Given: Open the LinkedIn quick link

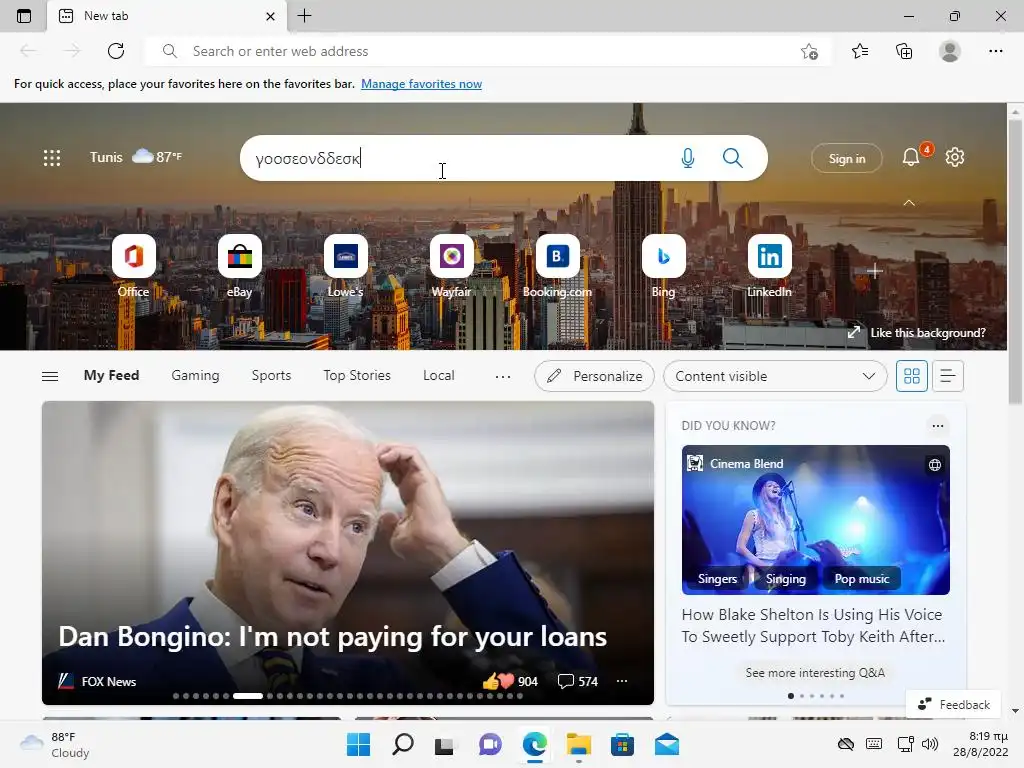Looking at the screenshot, I should 769,266.
